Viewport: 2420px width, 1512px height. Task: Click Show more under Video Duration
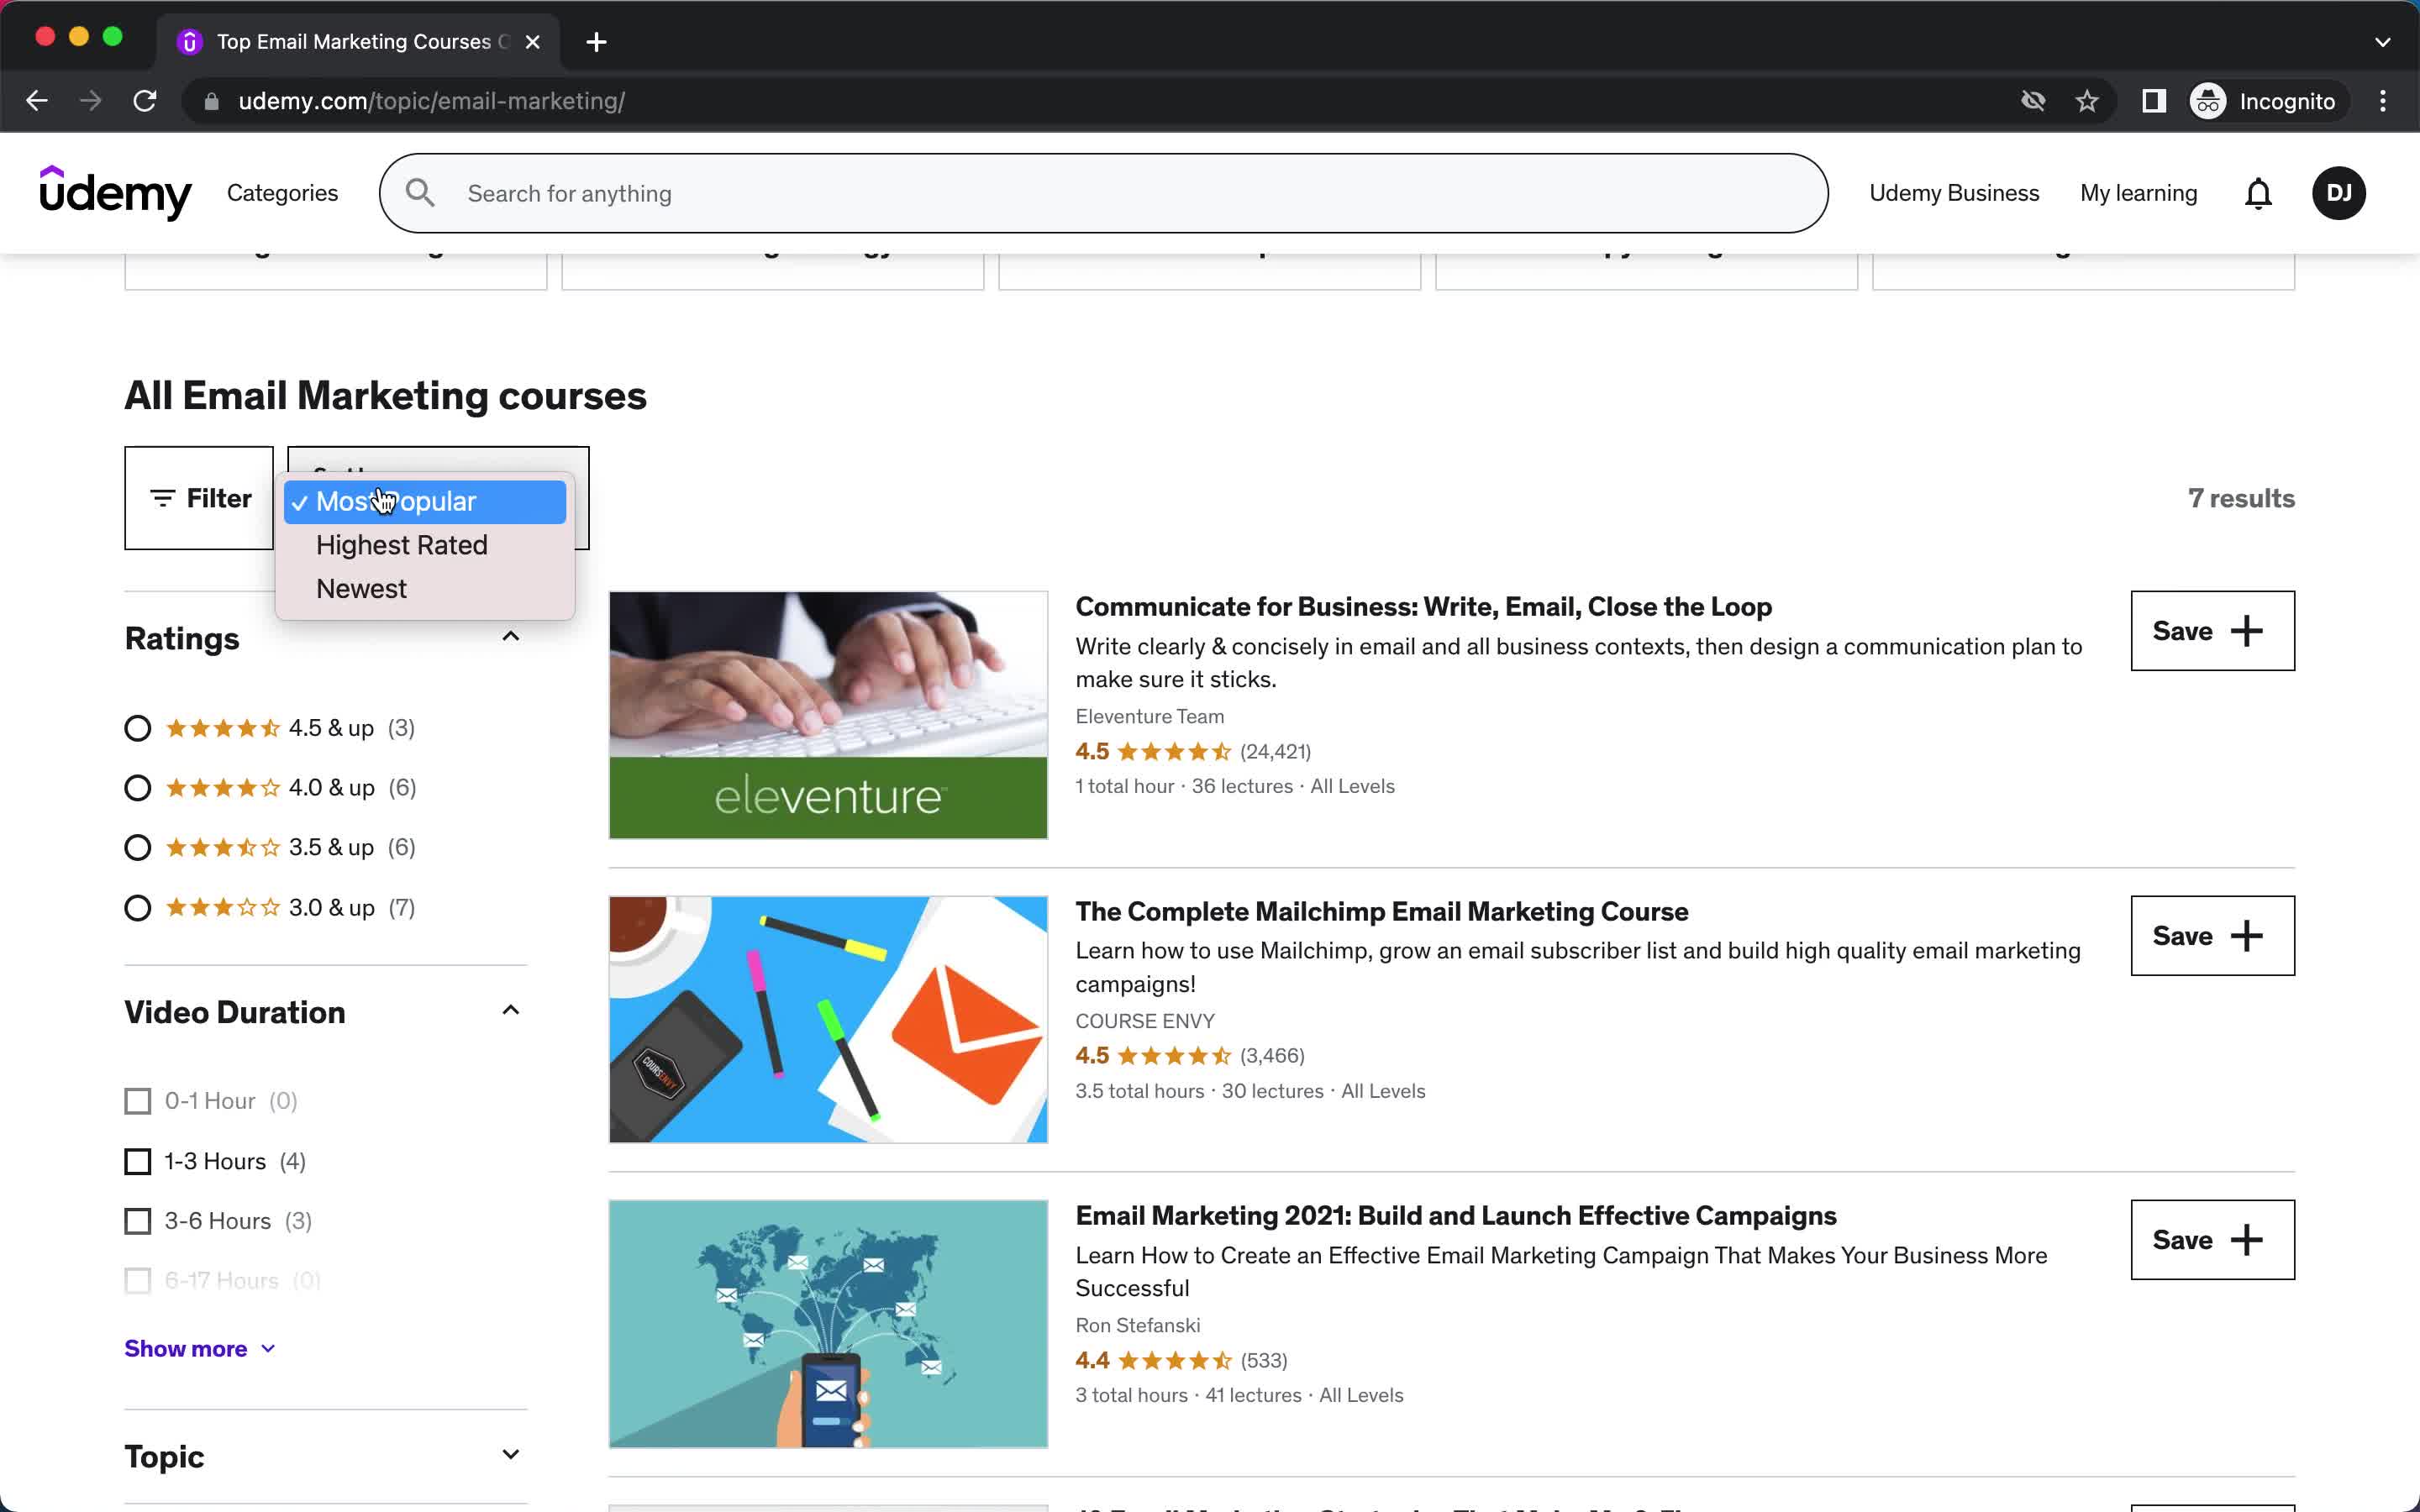pos(199,1349)
